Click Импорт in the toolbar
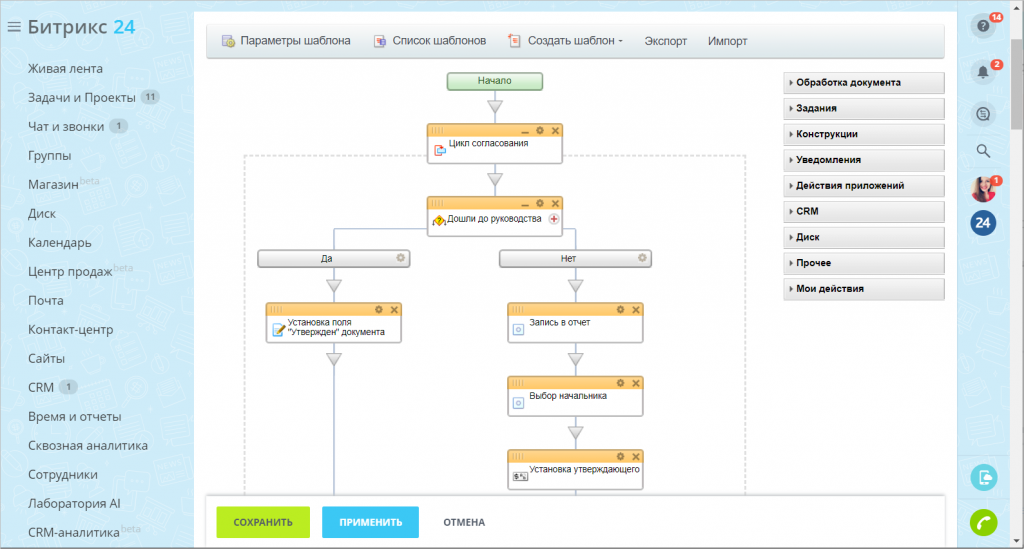1024x549 pixels. (x=728, y=41)
